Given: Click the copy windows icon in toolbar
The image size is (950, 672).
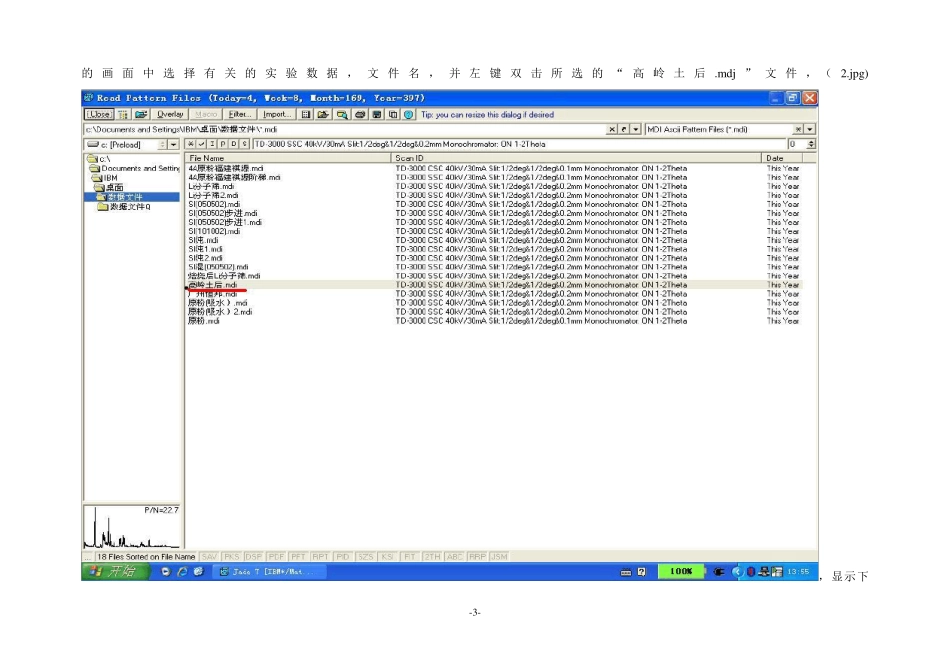Looking at the screenshot, I should click(x=392, y=115).
